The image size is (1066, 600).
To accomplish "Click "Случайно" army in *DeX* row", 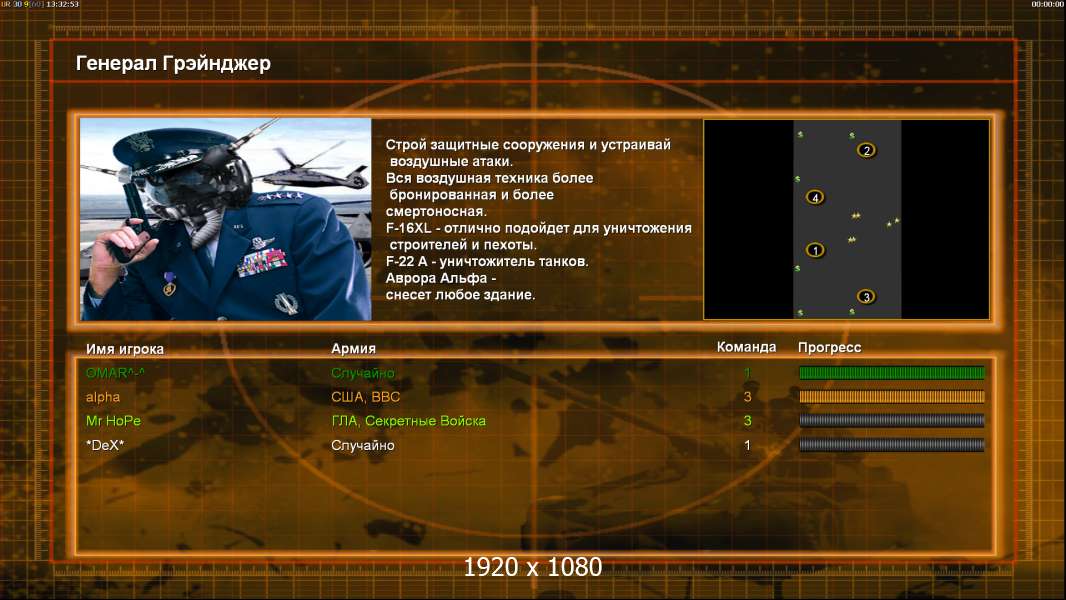I will click(x=362, y=445).
